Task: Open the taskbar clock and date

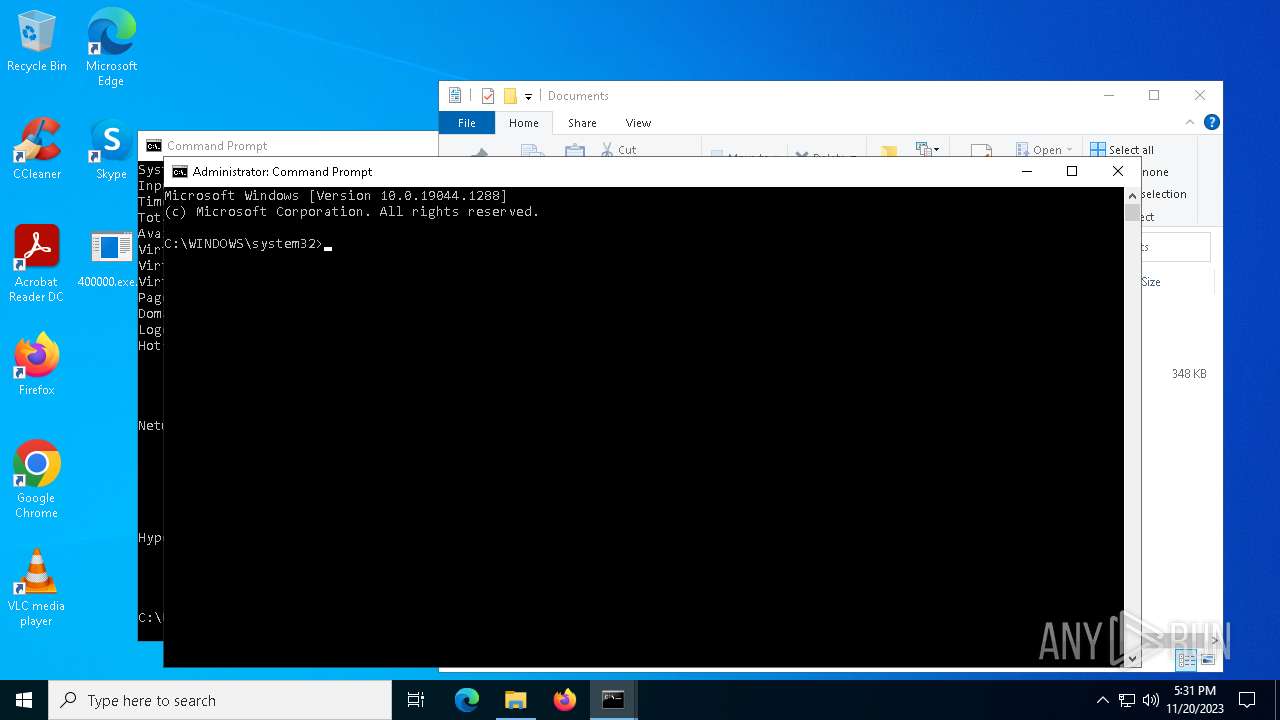Action: coord(1195,700)
